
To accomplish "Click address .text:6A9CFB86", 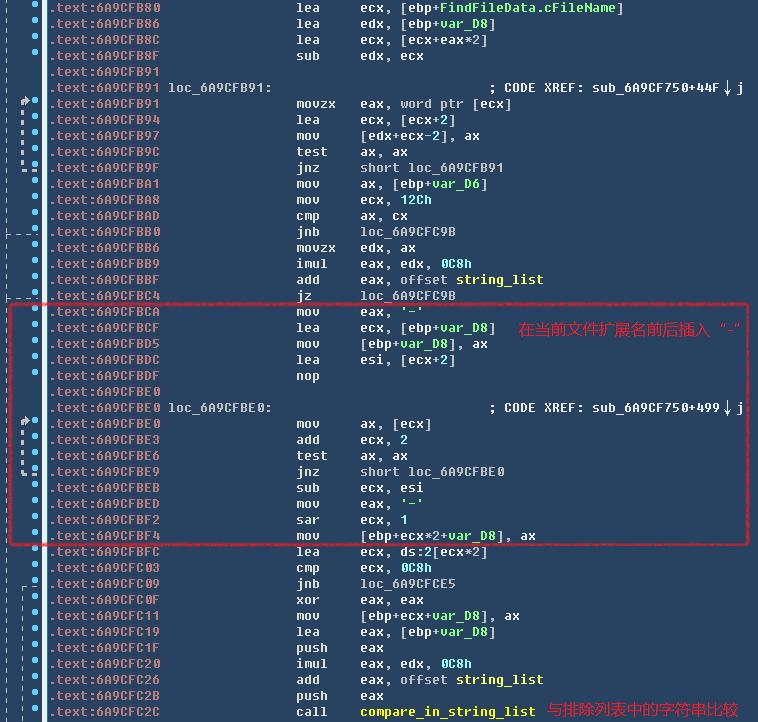I will pos(105,24).
